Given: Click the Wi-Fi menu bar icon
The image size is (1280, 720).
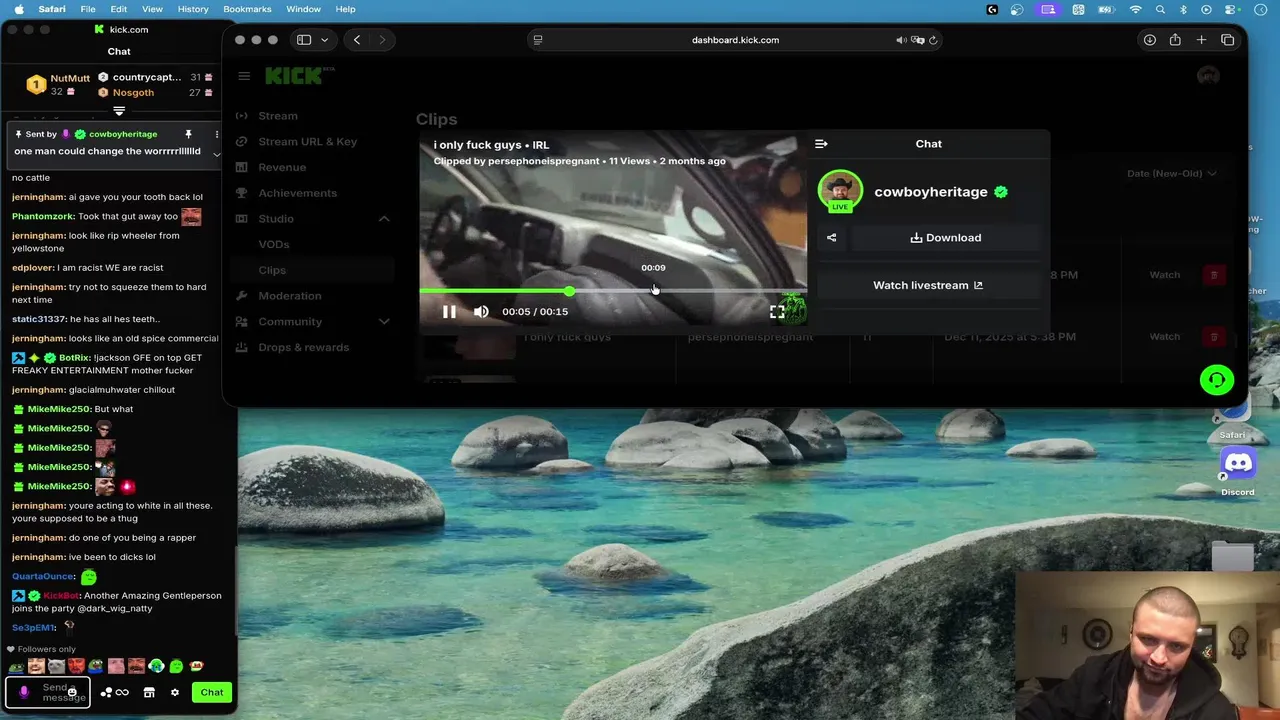Looking at the screenshot, I should pyautogui.click(x=1135, y=9).
